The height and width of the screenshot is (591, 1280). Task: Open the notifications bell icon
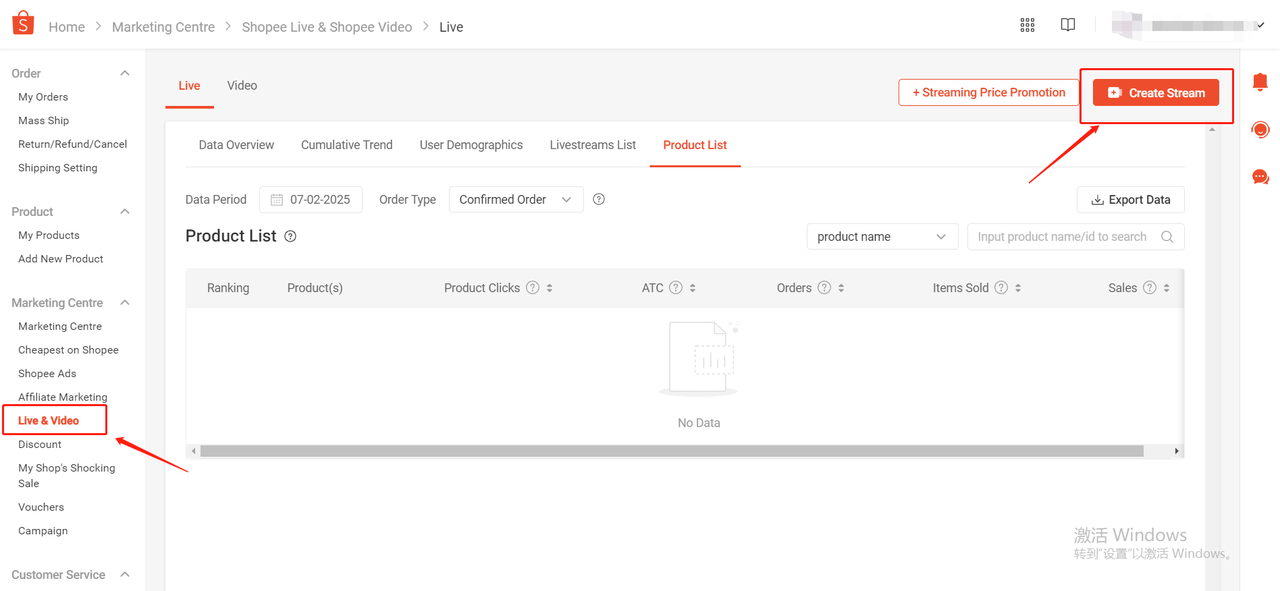click(1260, 82)
